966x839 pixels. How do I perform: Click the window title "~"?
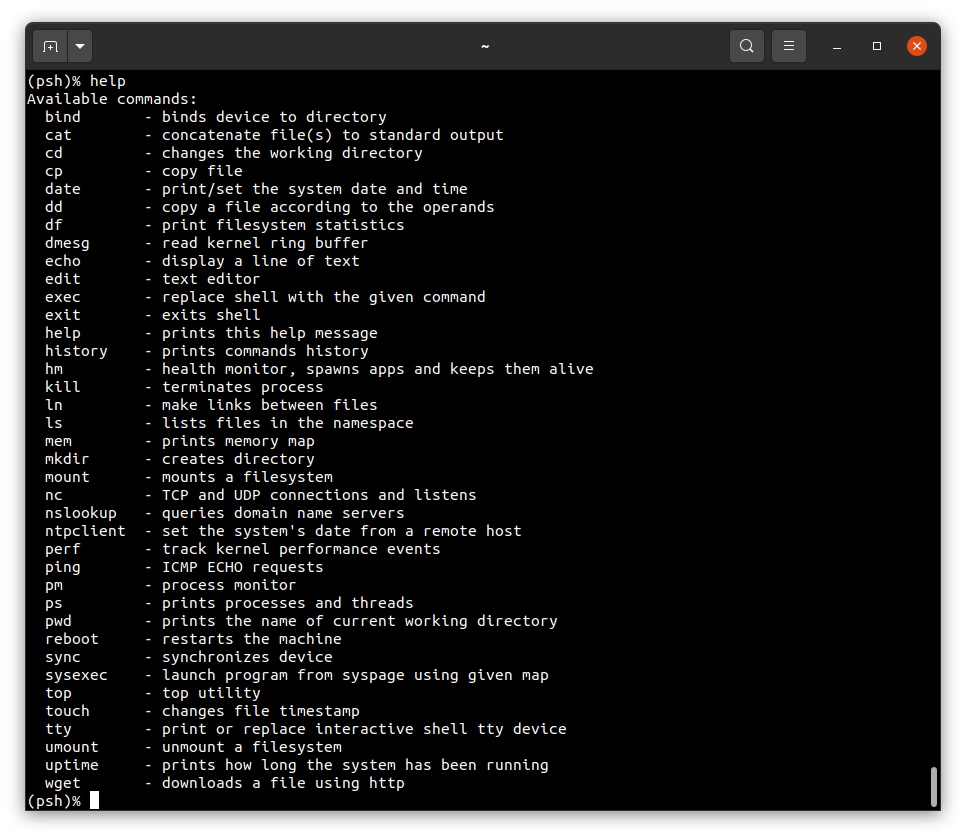pyautogui.click(x=485, y=46)
